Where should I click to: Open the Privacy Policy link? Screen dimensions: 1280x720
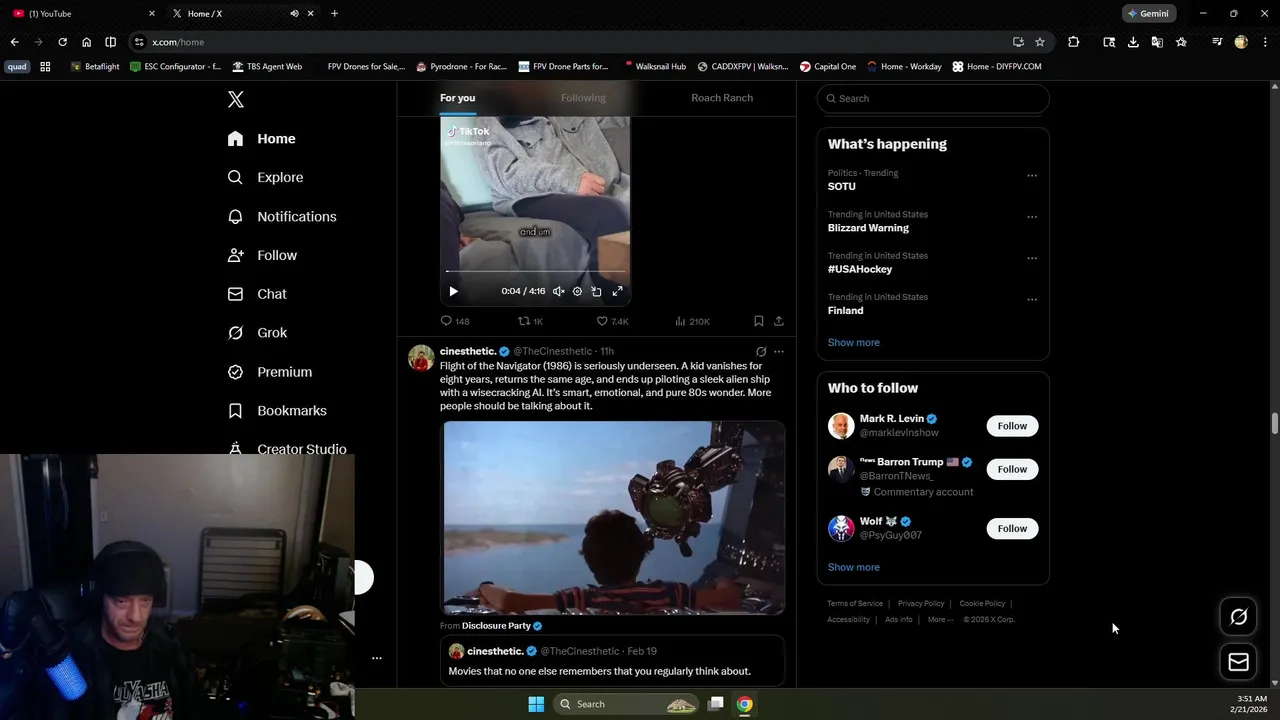pos(921,603)
